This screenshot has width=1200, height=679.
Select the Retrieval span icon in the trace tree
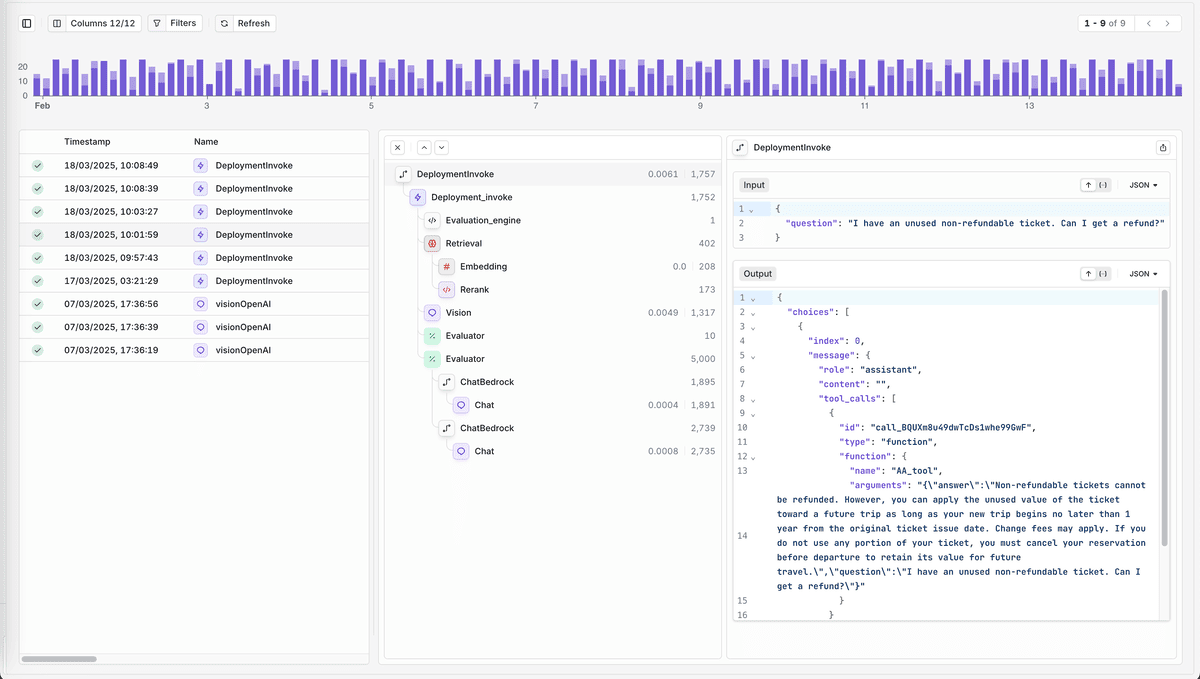(431, 243)
